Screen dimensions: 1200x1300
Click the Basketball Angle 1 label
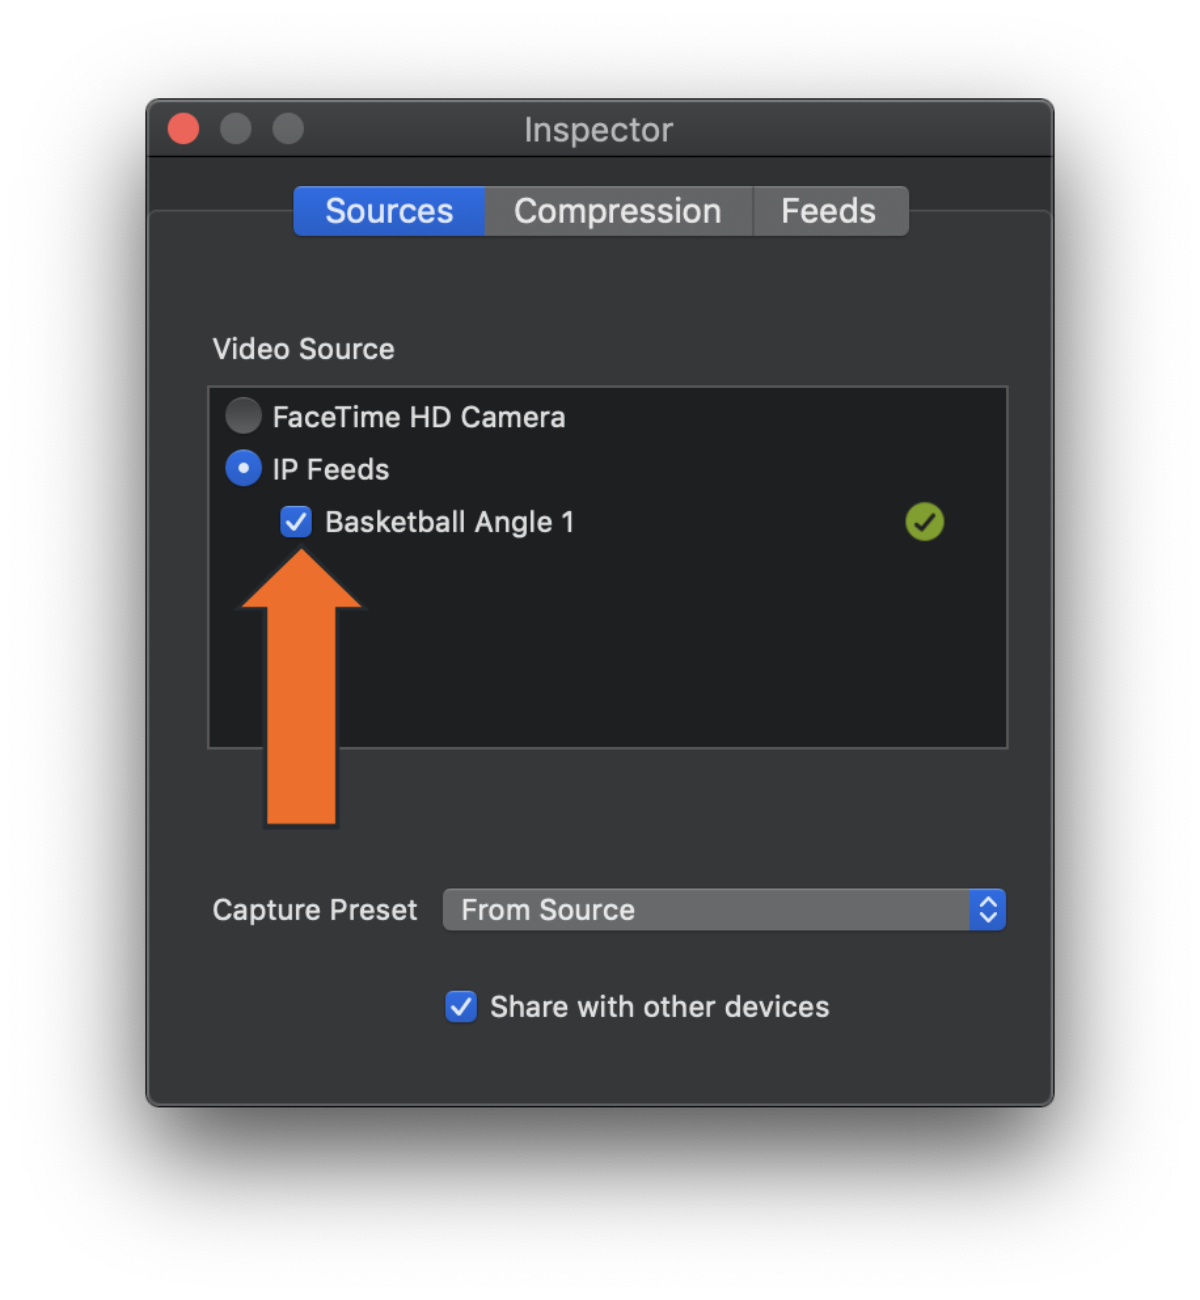tap(449, 521)
